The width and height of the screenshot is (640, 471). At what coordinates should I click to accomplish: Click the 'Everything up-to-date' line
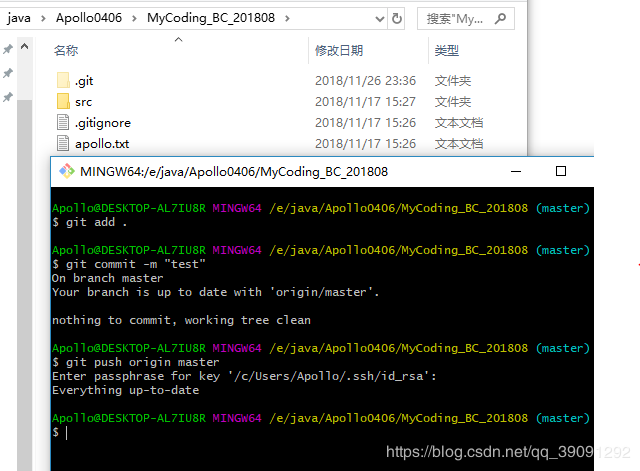click(125, 390)
